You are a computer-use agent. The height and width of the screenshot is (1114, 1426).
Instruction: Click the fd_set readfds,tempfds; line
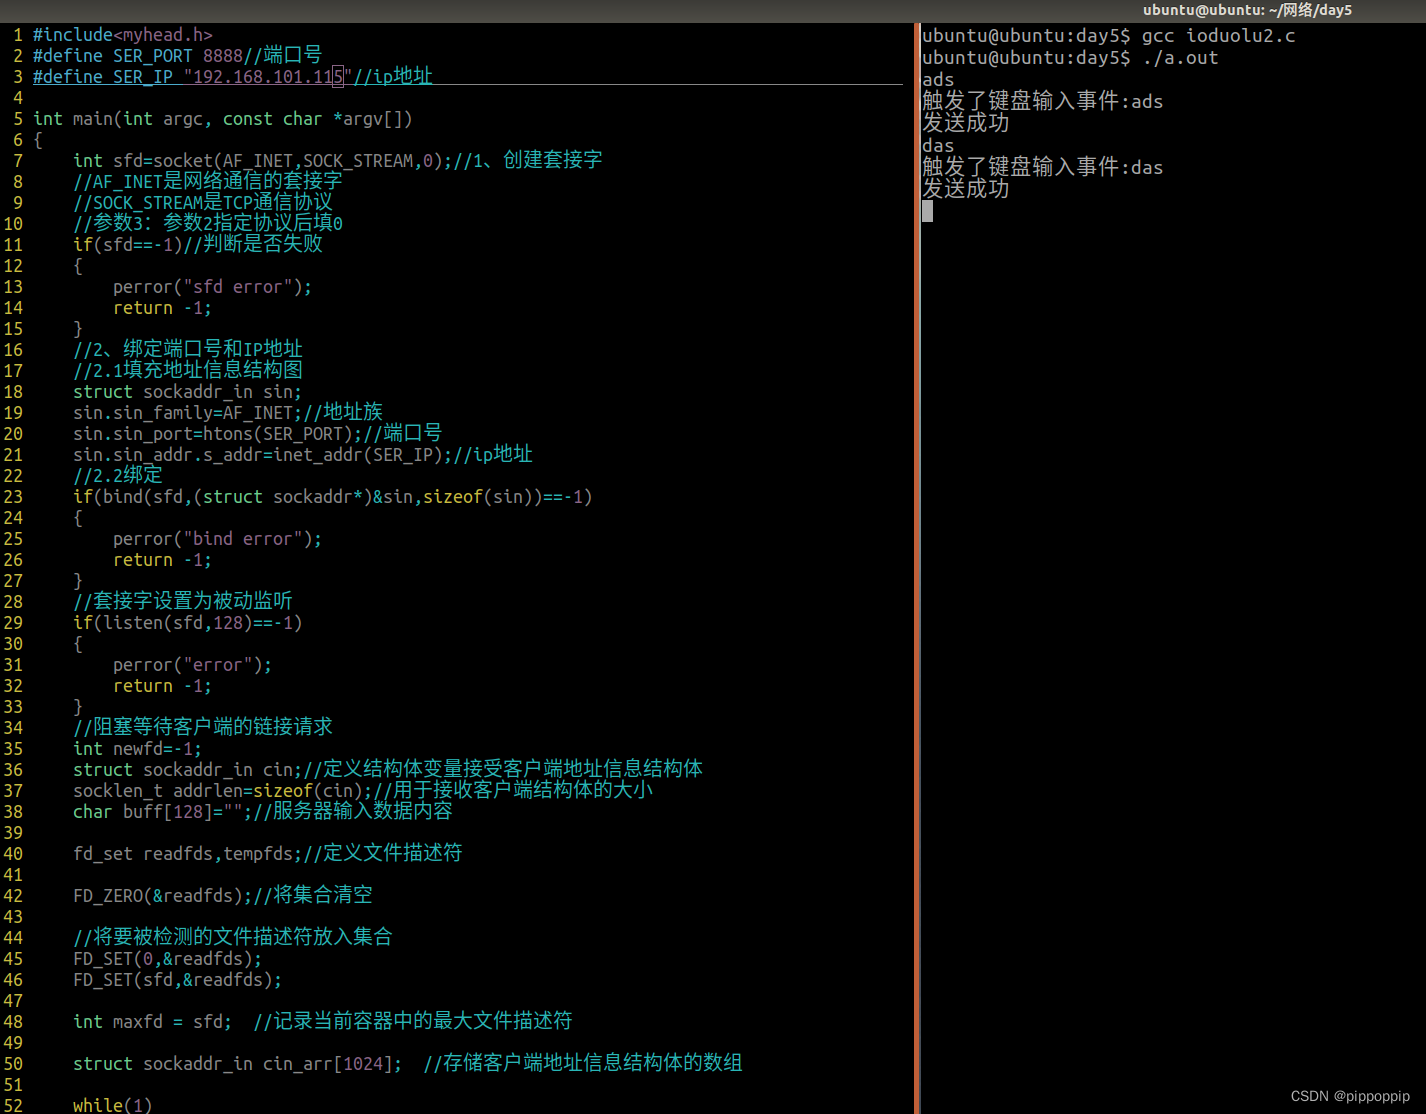coord(267,854)
